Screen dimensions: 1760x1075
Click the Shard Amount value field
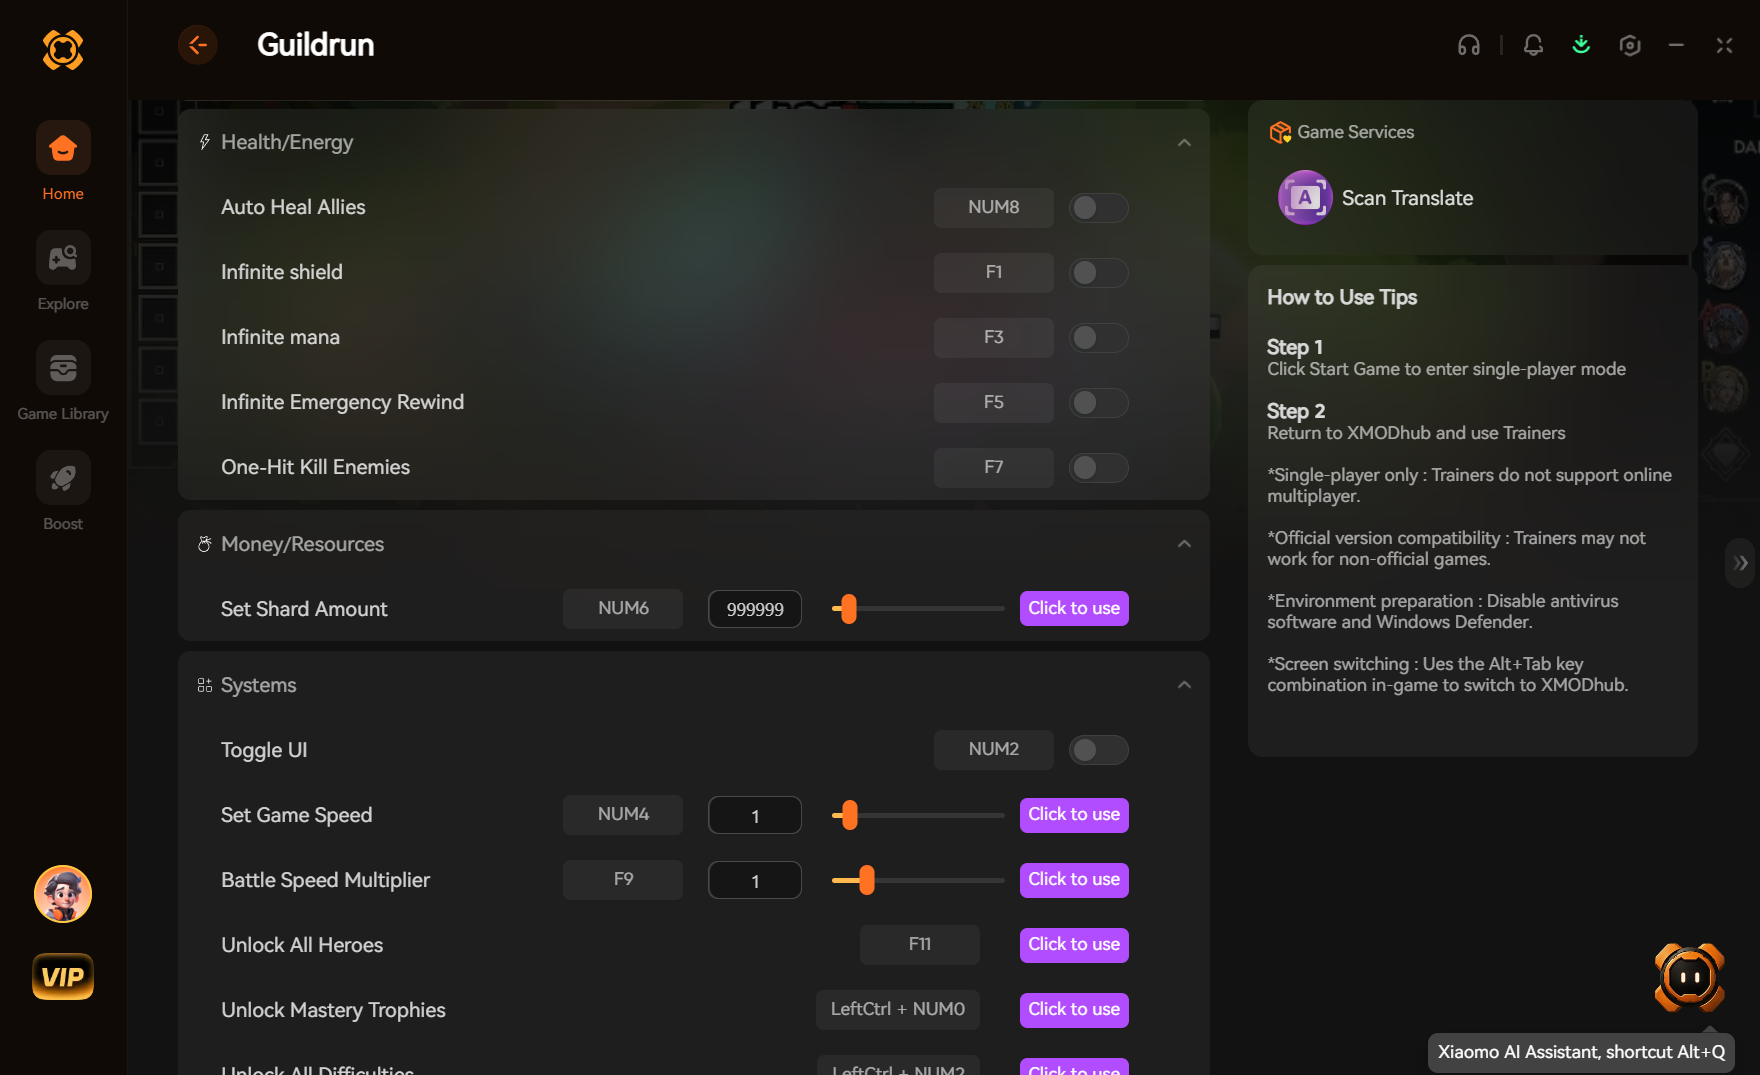click(x=755, y=609)
